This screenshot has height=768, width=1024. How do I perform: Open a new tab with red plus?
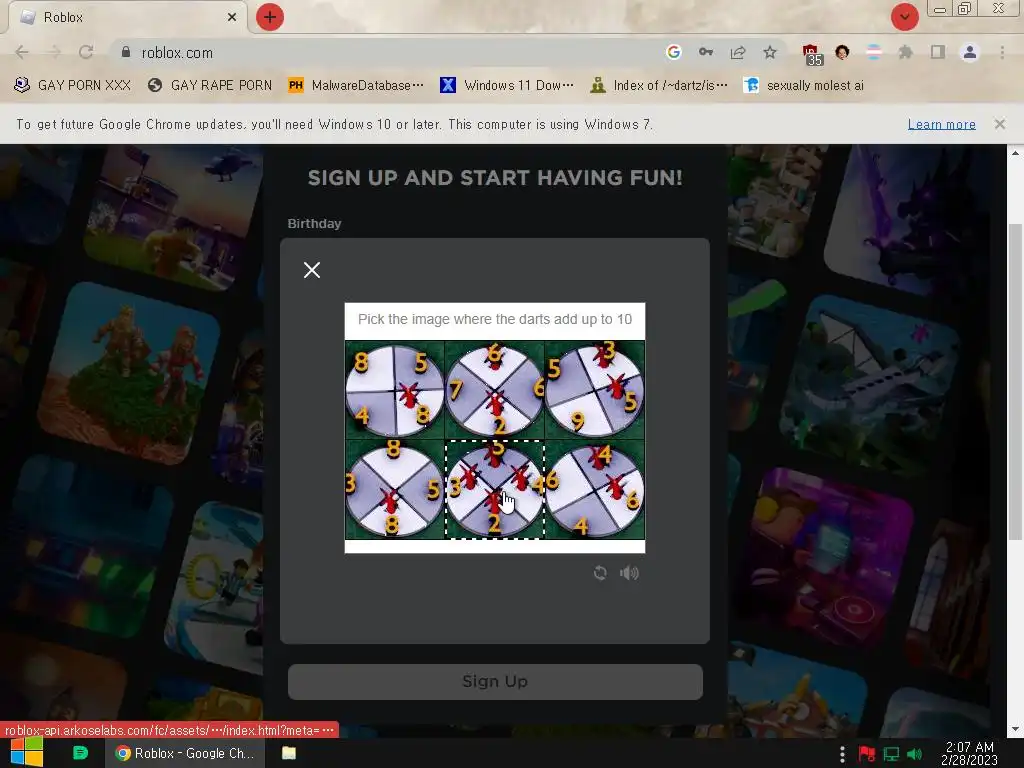click(270, 17)
